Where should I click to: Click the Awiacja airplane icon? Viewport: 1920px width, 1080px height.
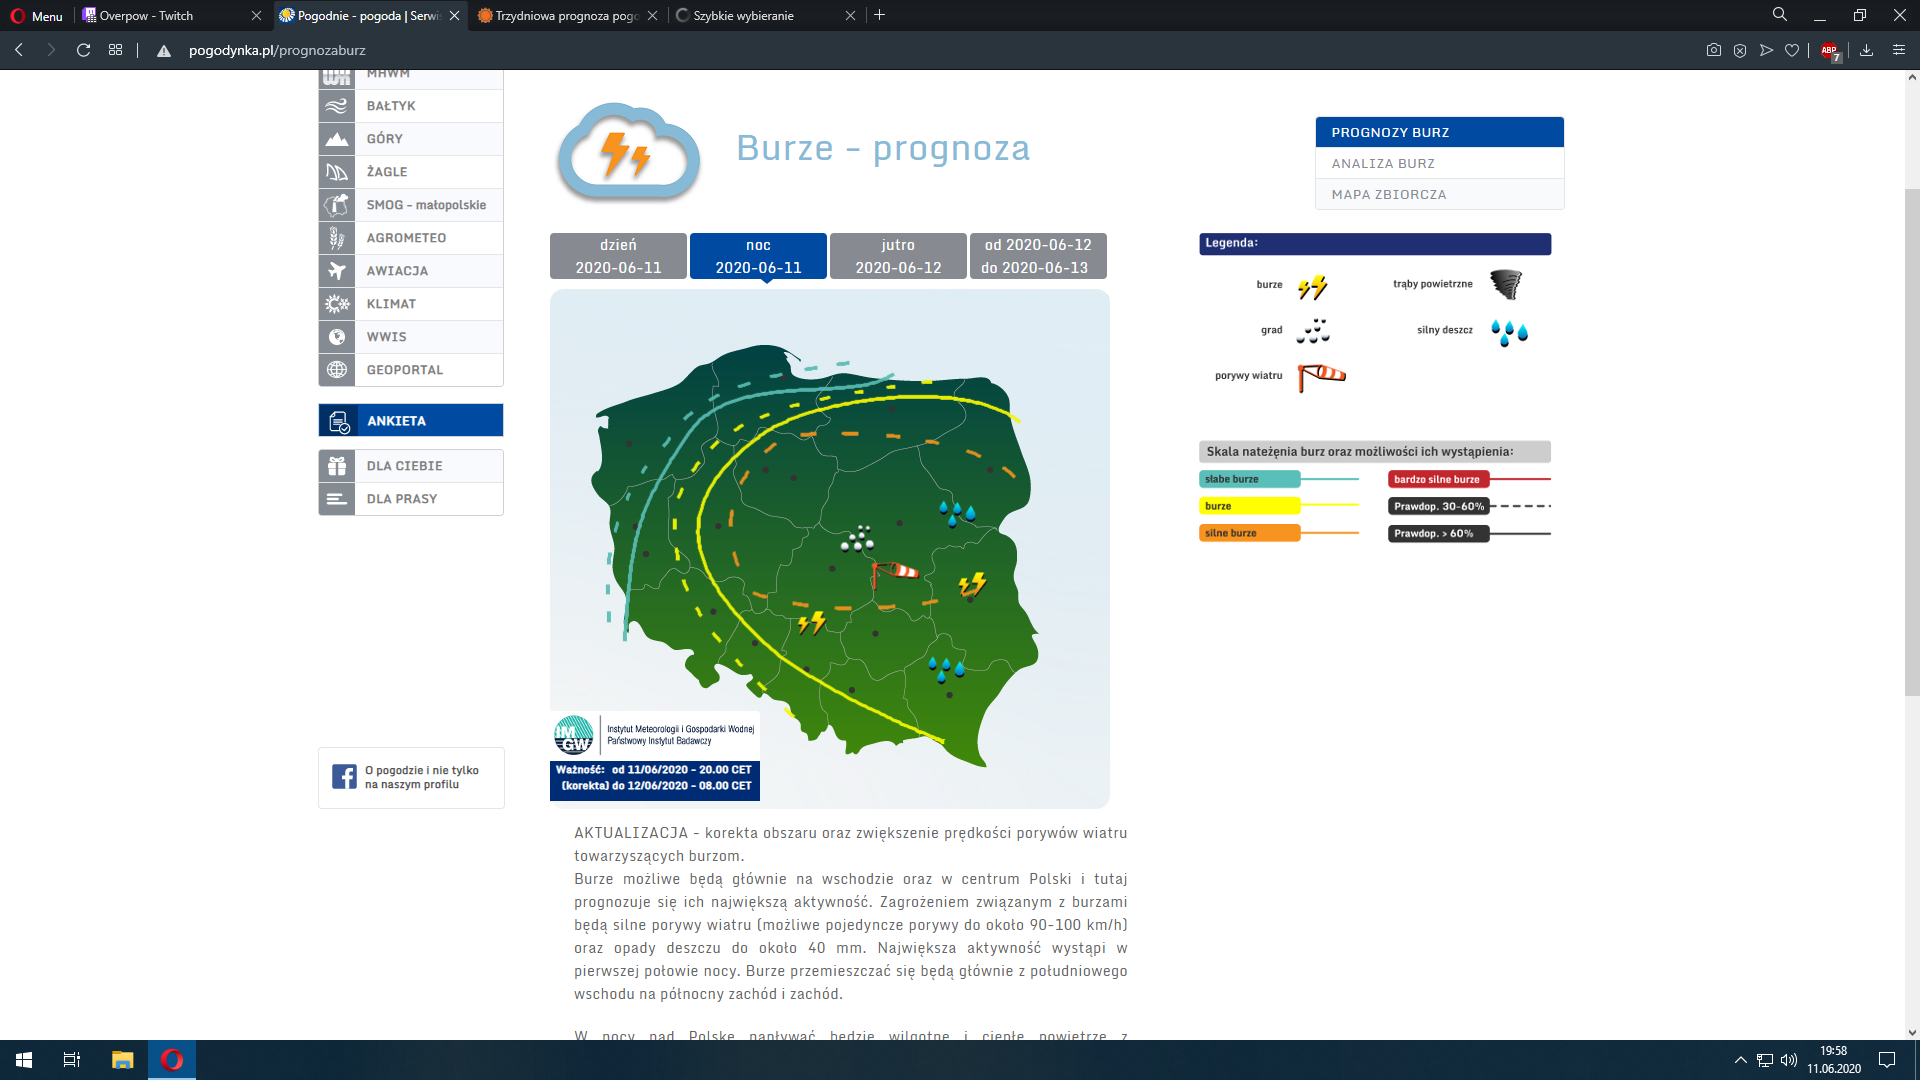pos(337,271)
